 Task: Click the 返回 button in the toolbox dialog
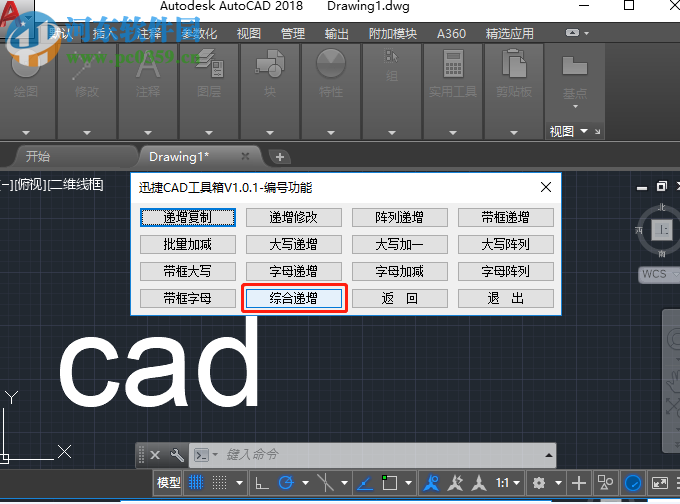pos(399,298)
